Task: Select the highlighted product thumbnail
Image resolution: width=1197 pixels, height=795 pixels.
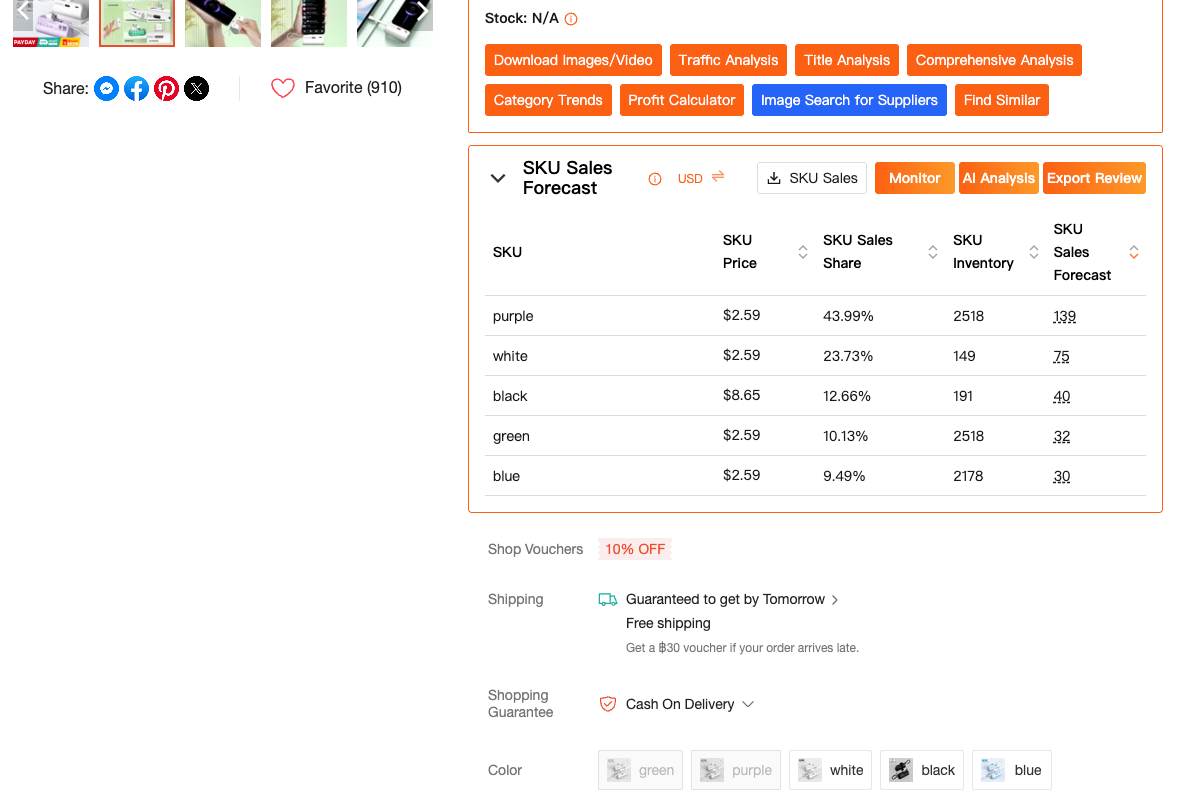Action: click(x=137, y=23)
